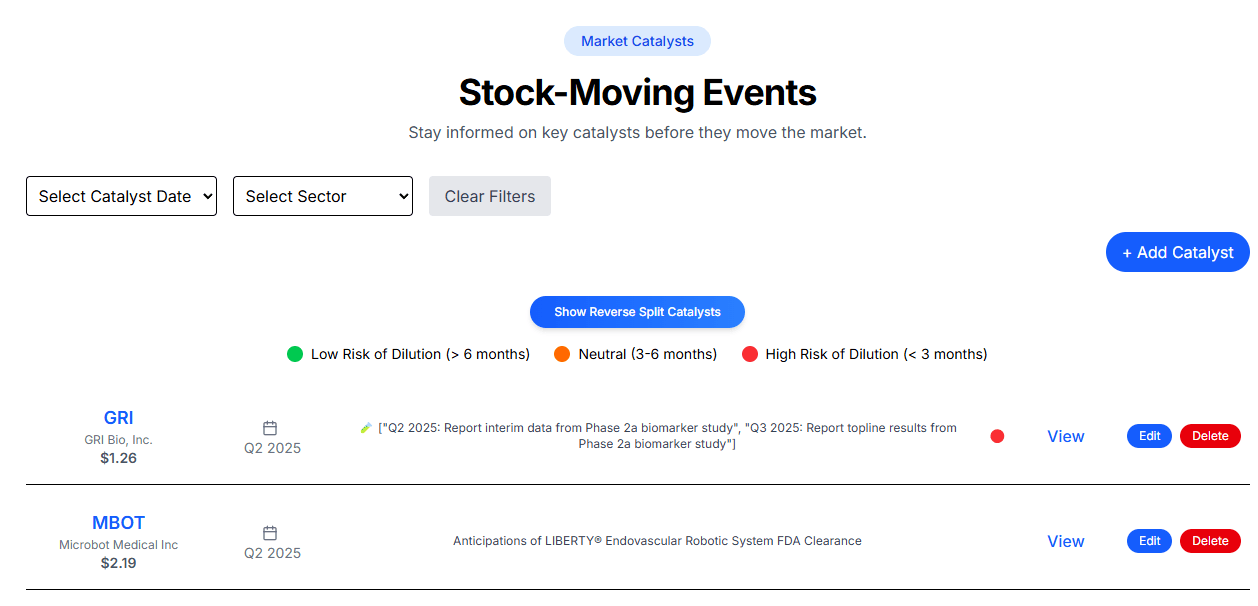Open the GRI ticker link

point(118,418)
